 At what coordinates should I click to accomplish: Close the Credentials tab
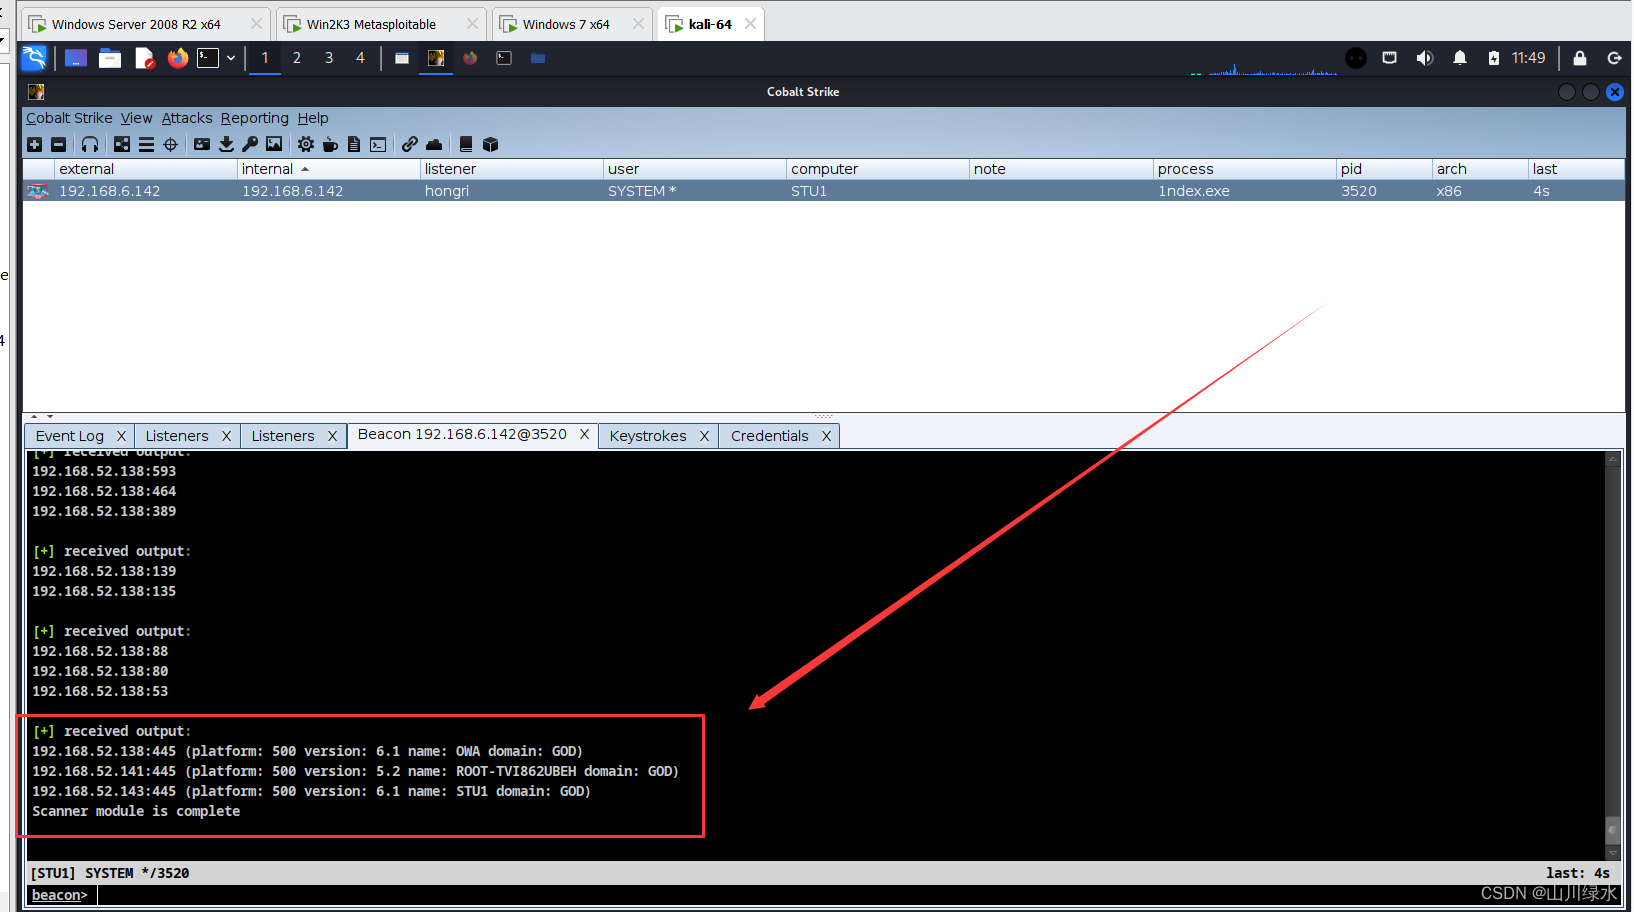pyautogui.click(x=826, y=436)
